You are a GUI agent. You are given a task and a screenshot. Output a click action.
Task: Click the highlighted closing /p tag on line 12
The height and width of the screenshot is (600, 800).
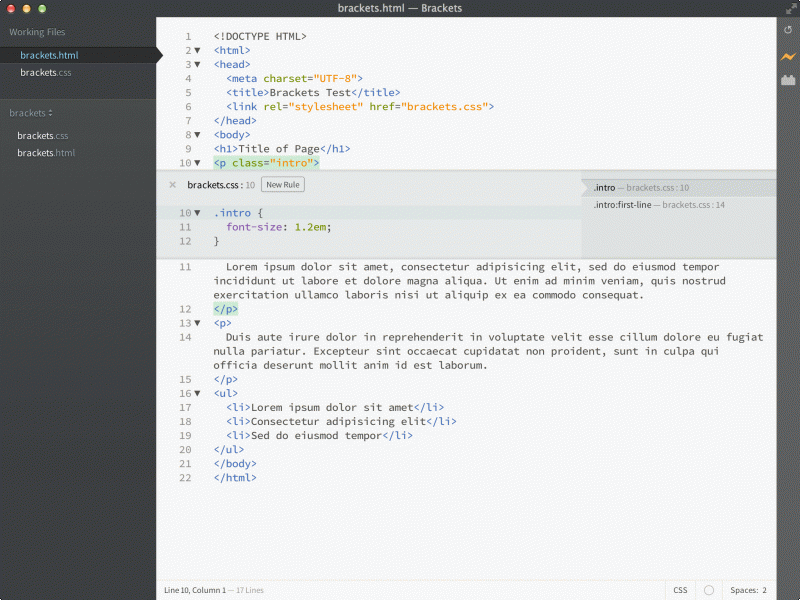click(x=226, y=309)
